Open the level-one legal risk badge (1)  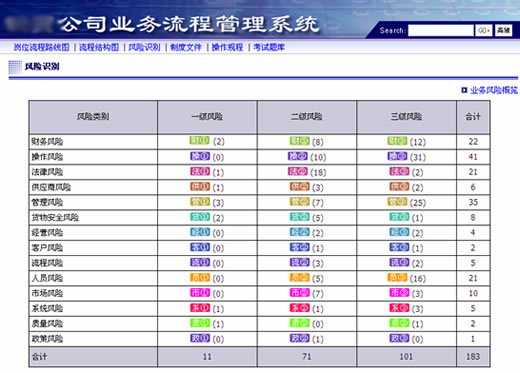click(x=200, y=171)
